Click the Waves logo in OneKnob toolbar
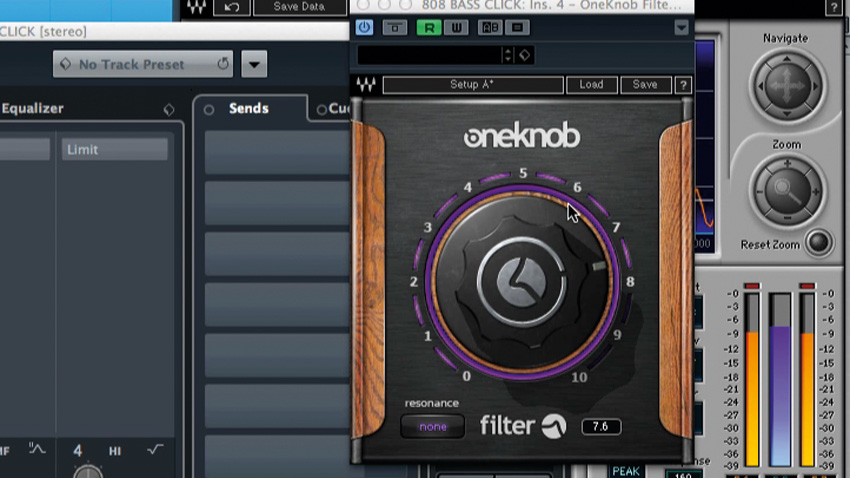The width and height of the screenshot is (850, 478). pos(366,85)
